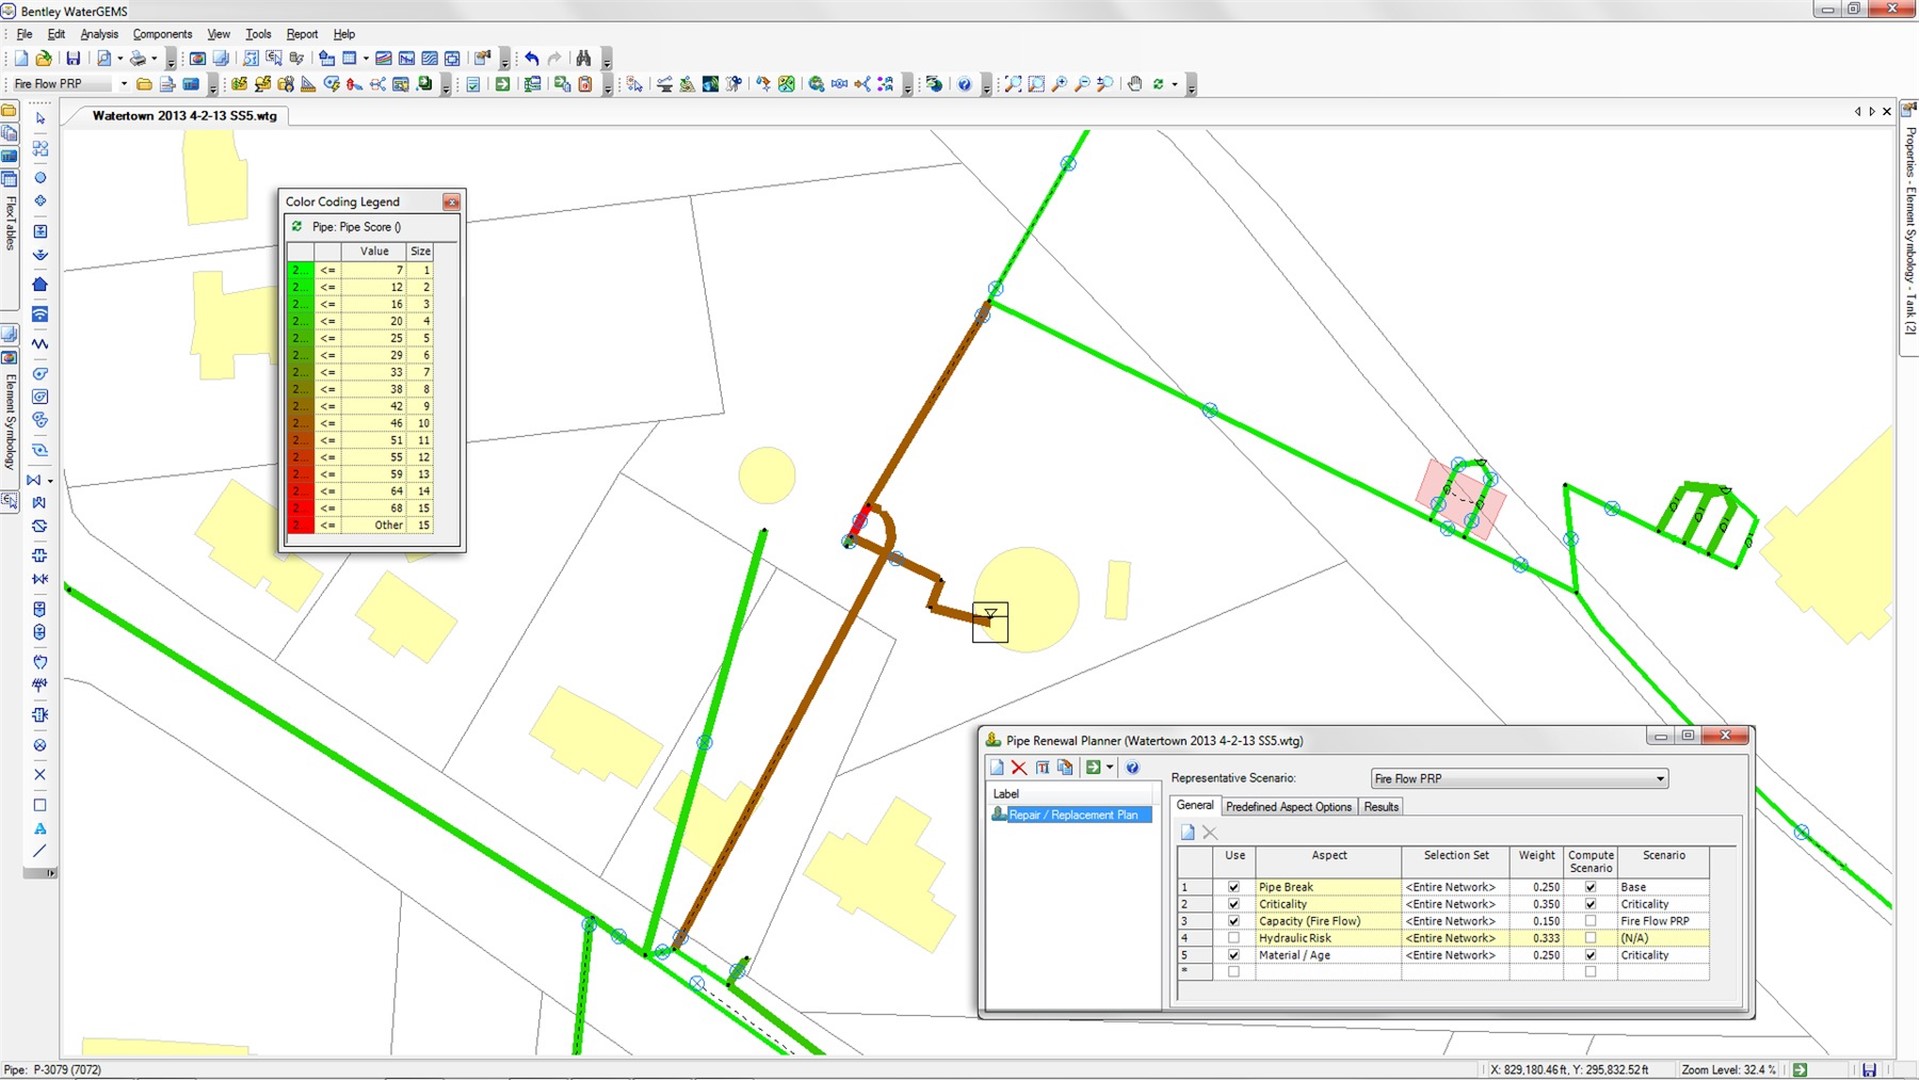Refresh the Color Coding Legend
This screenshot has height=1080, width=1920.
tap(297, 227)
